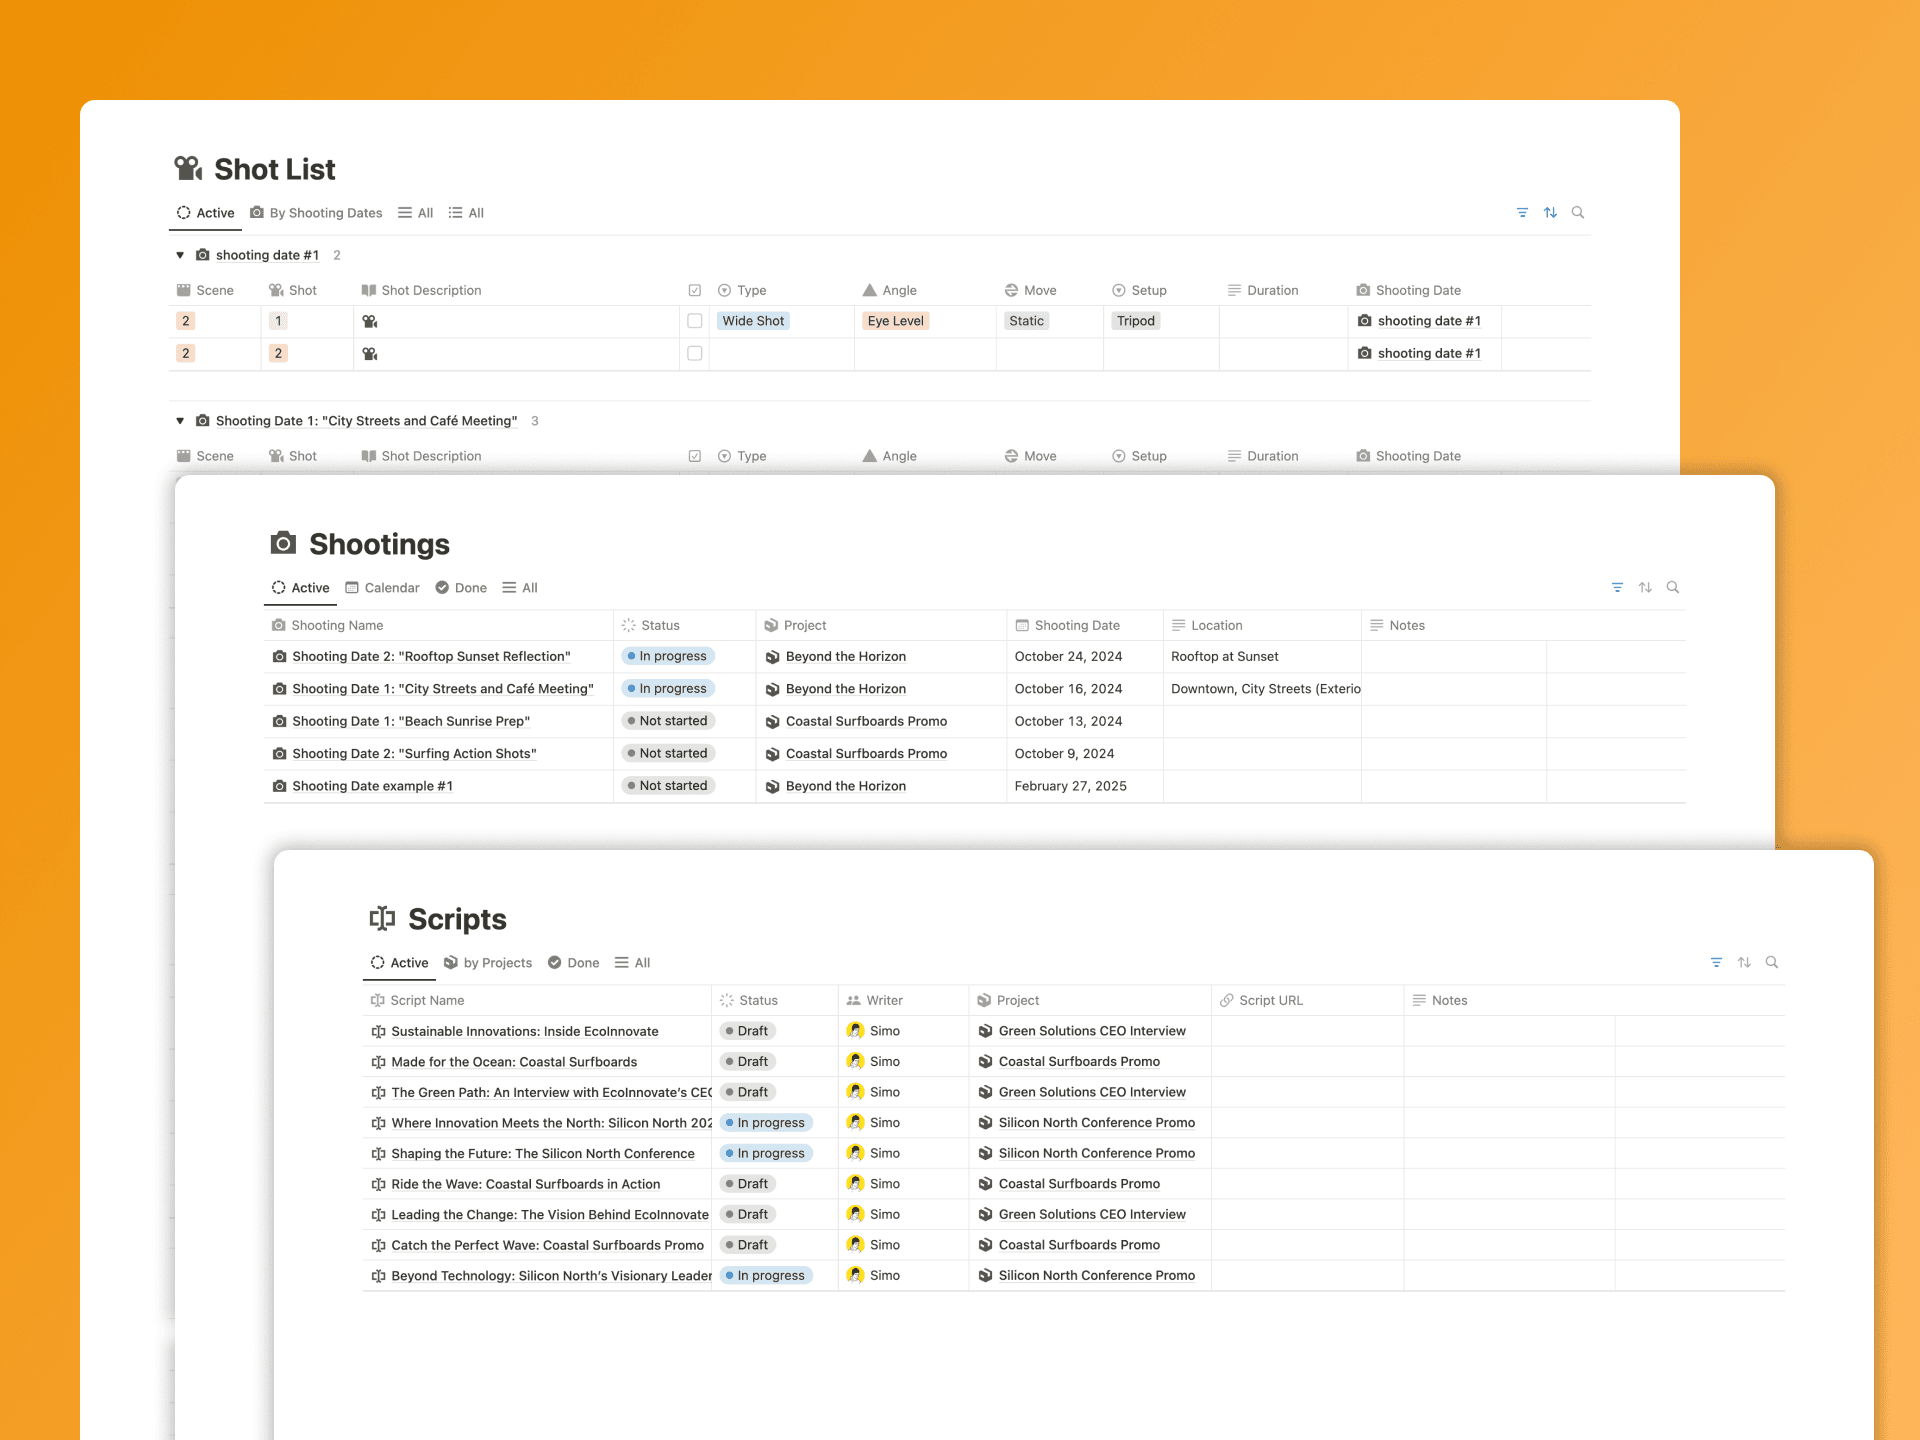Click the Shot List sort arrows icon
Image resolution: width=1920 pixels, height=1440 pixels.
(x=1550, y=213)
